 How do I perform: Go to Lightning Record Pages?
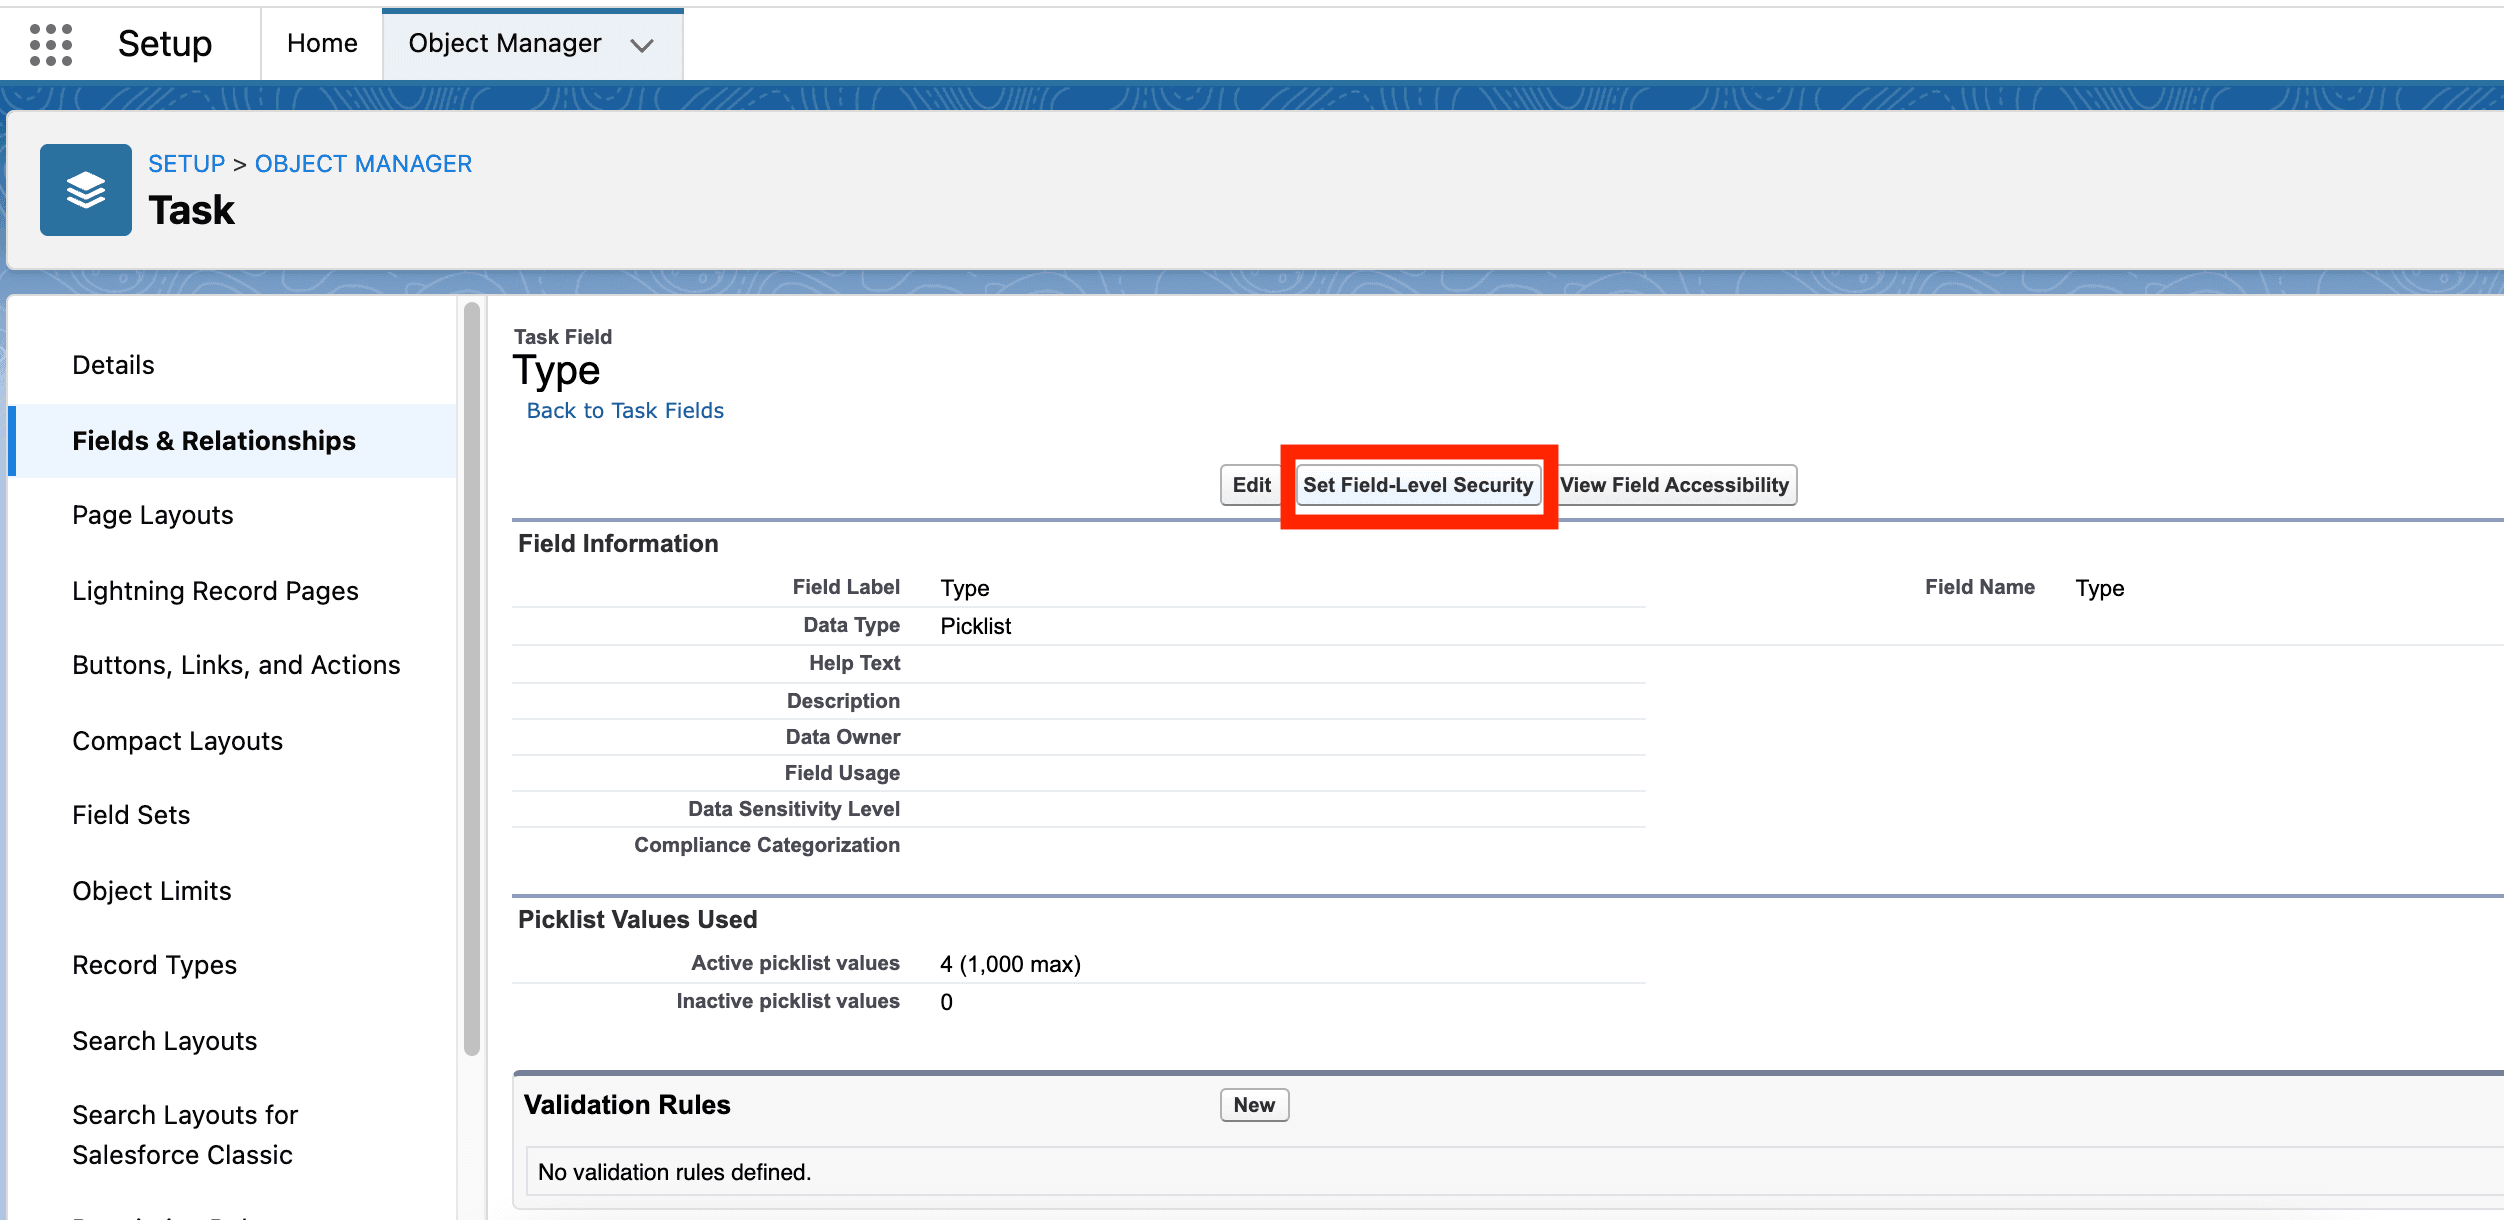pyautogui.click(x=215, y=591)
